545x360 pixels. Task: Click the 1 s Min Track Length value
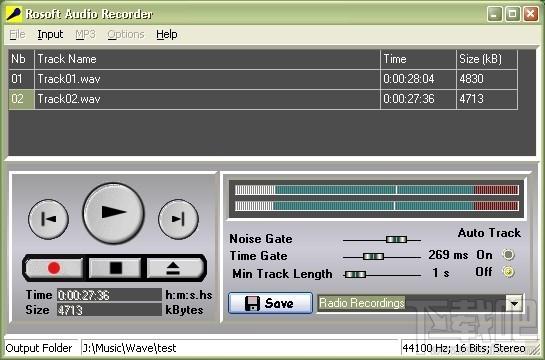(x=441, y=273)
